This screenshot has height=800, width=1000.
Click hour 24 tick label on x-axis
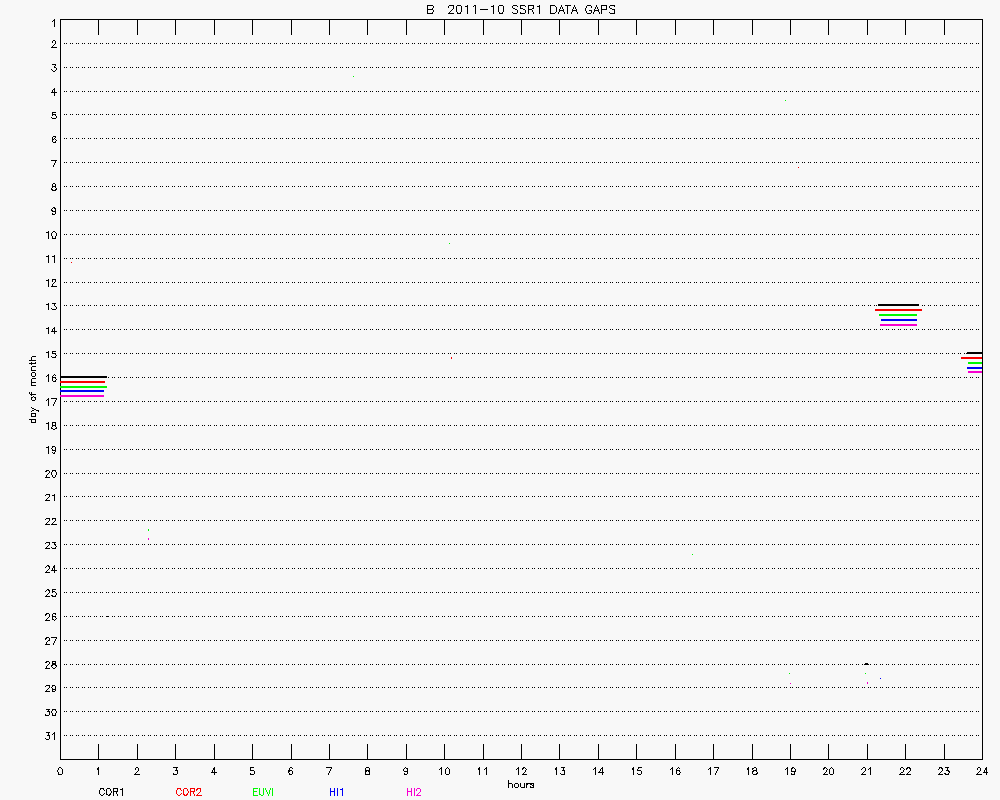coord(981,771)
